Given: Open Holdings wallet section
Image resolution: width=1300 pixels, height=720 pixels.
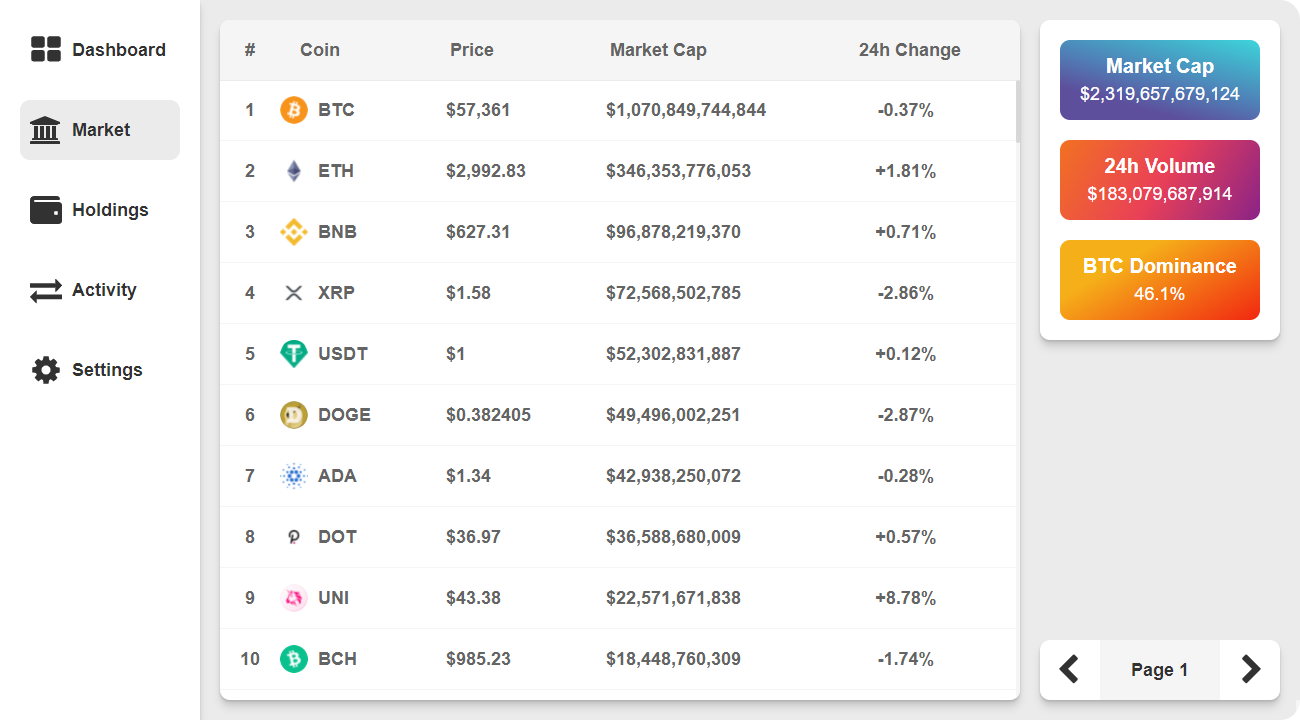Looking at the screenshot, I should (100, 210).
